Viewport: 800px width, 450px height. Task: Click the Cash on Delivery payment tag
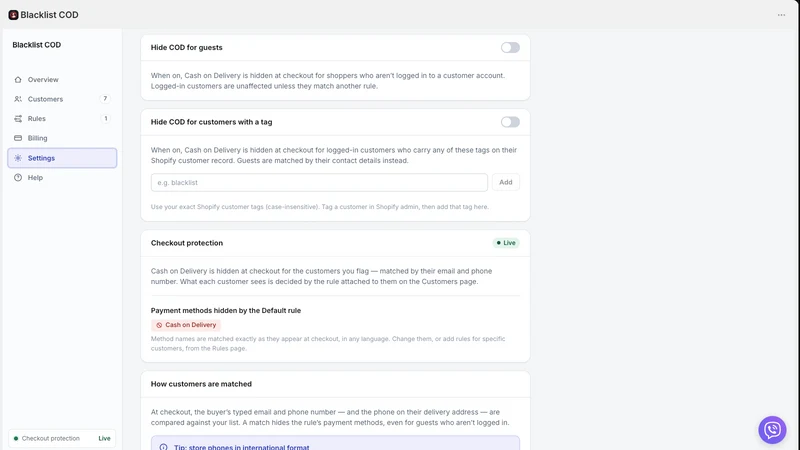186,325
